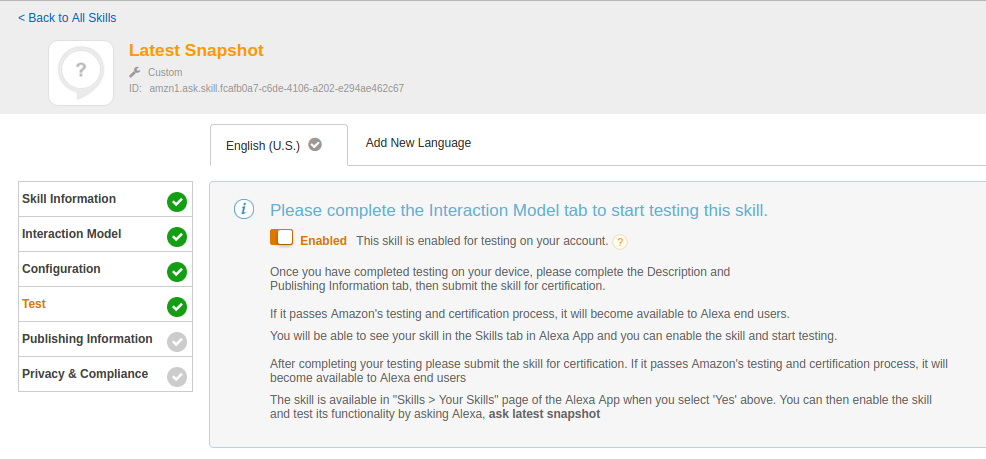This screenshot has width=986, height=459.
Task: Toggle the skill testing Enabled switch
Action: click(x=282, y=238)
